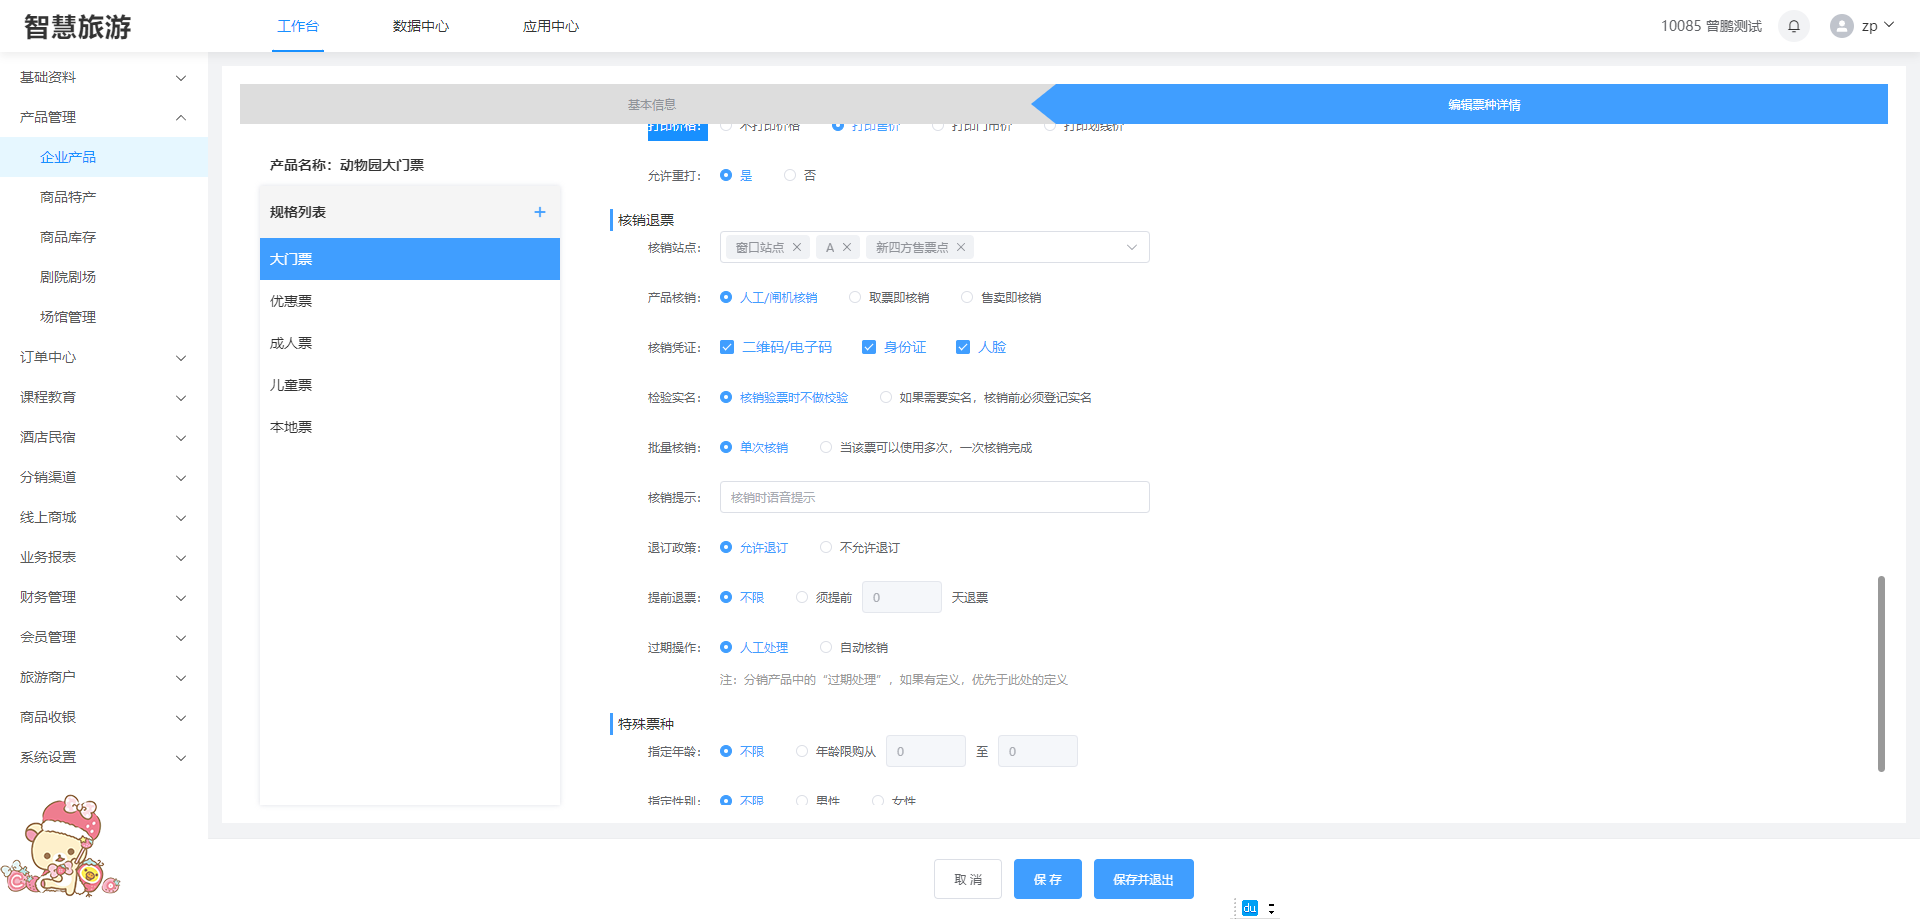Screen dimensions: 1920x919
Task: Remove the A station tag
Action: [x=847, y=248]
